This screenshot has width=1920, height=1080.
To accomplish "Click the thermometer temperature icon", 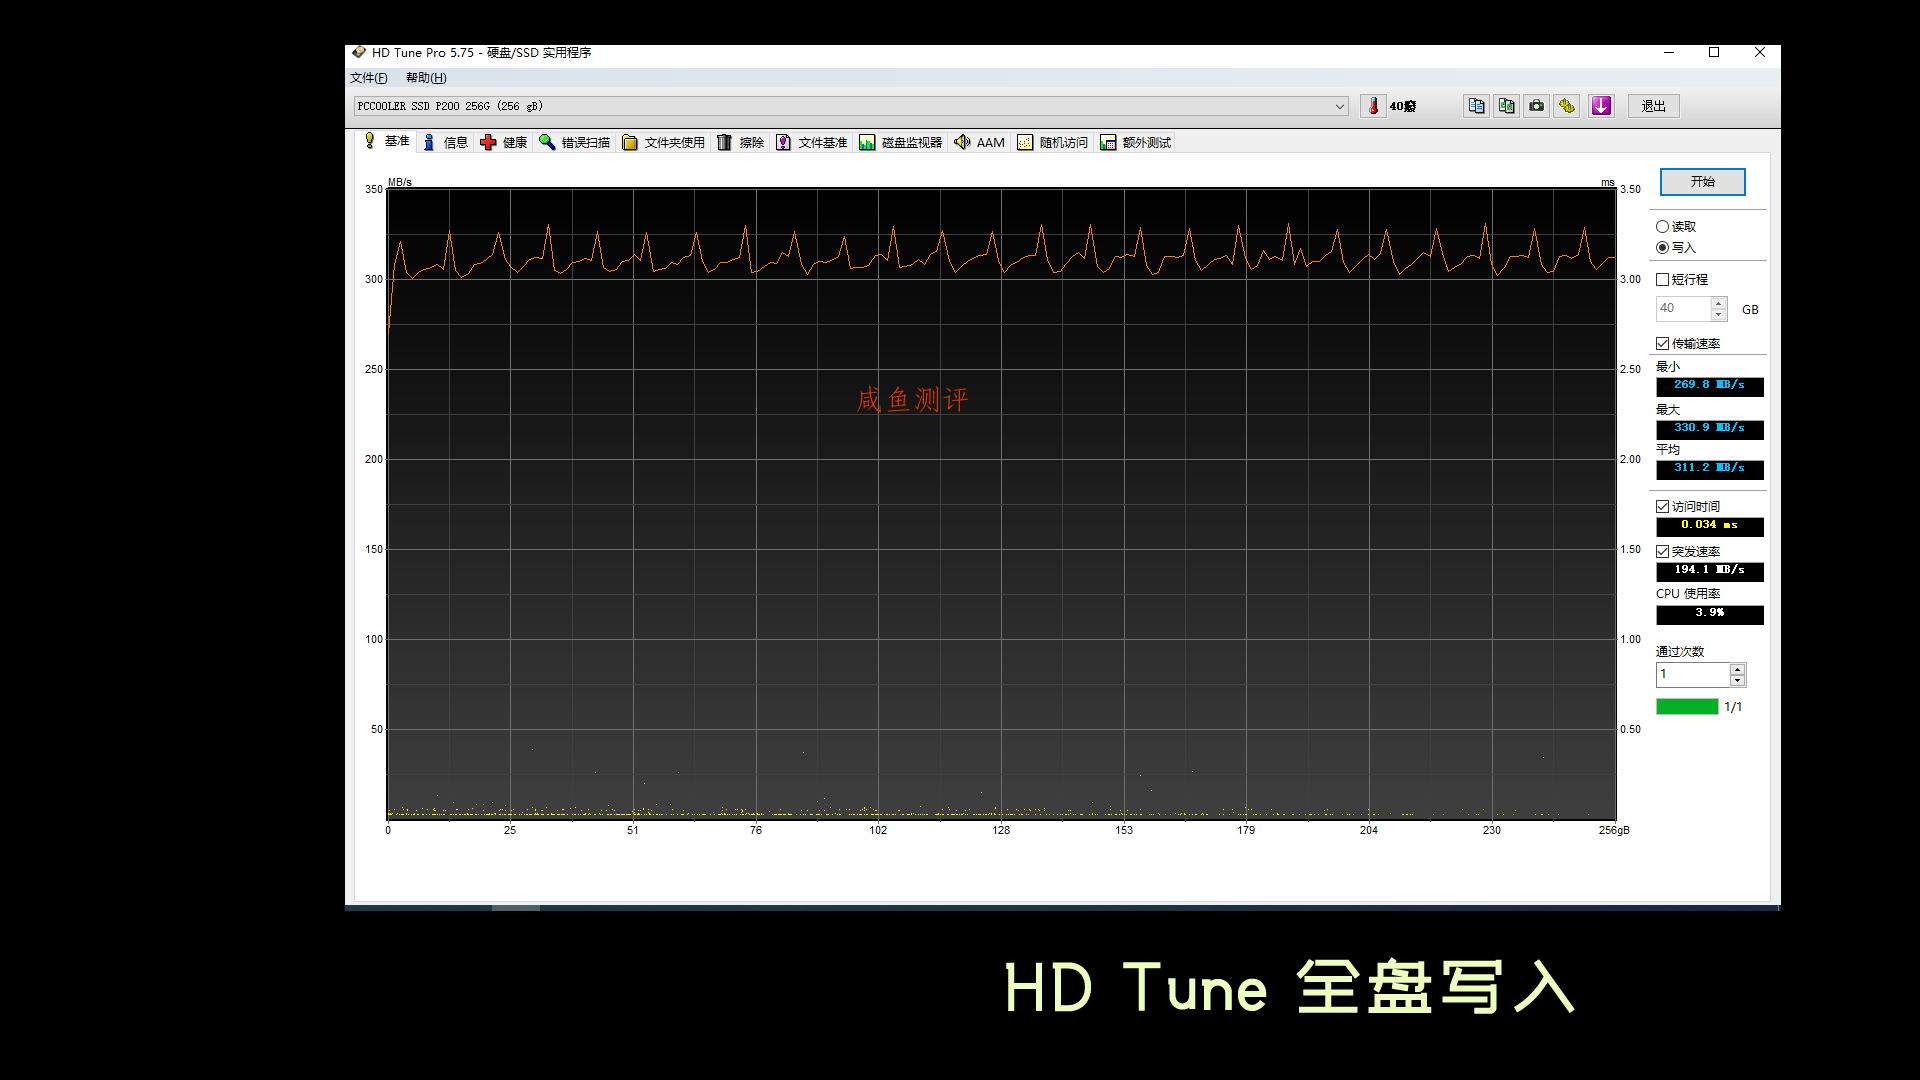I will (x=1373, y=106).
